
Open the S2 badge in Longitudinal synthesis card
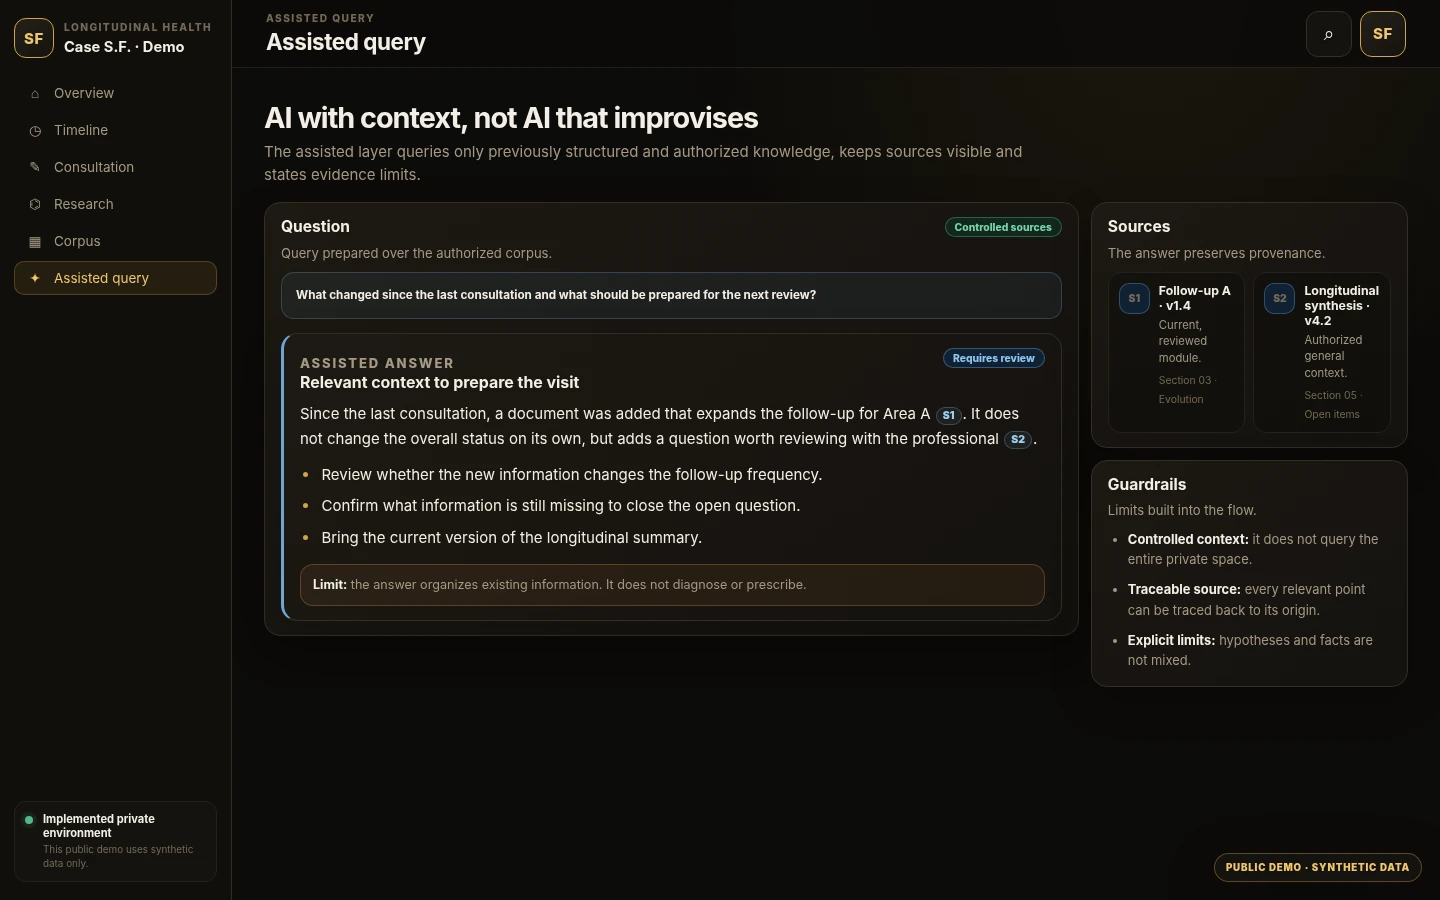click(1279, 298)
